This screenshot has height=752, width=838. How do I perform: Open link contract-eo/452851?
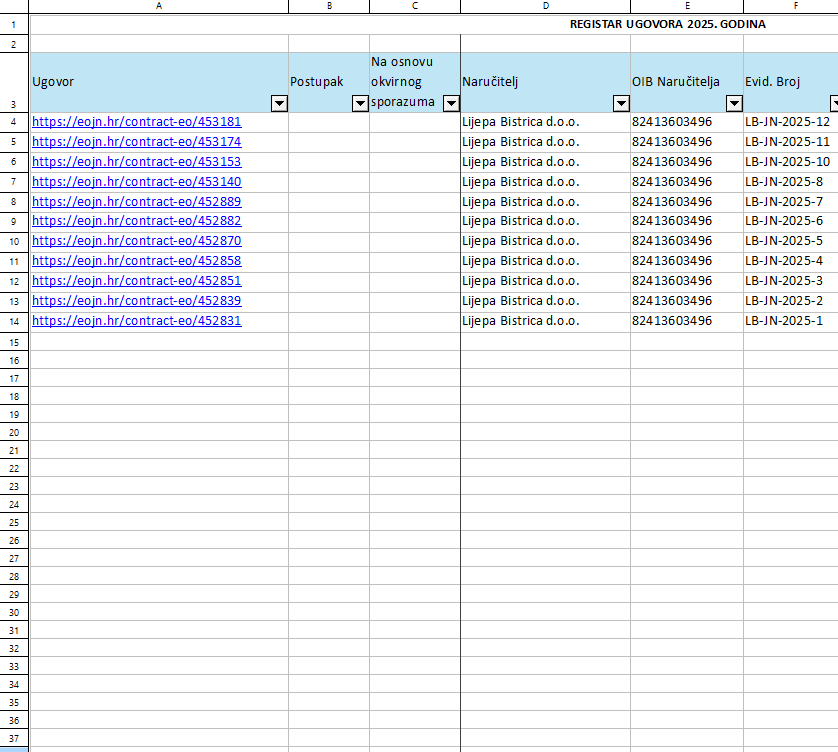point(137,281)
